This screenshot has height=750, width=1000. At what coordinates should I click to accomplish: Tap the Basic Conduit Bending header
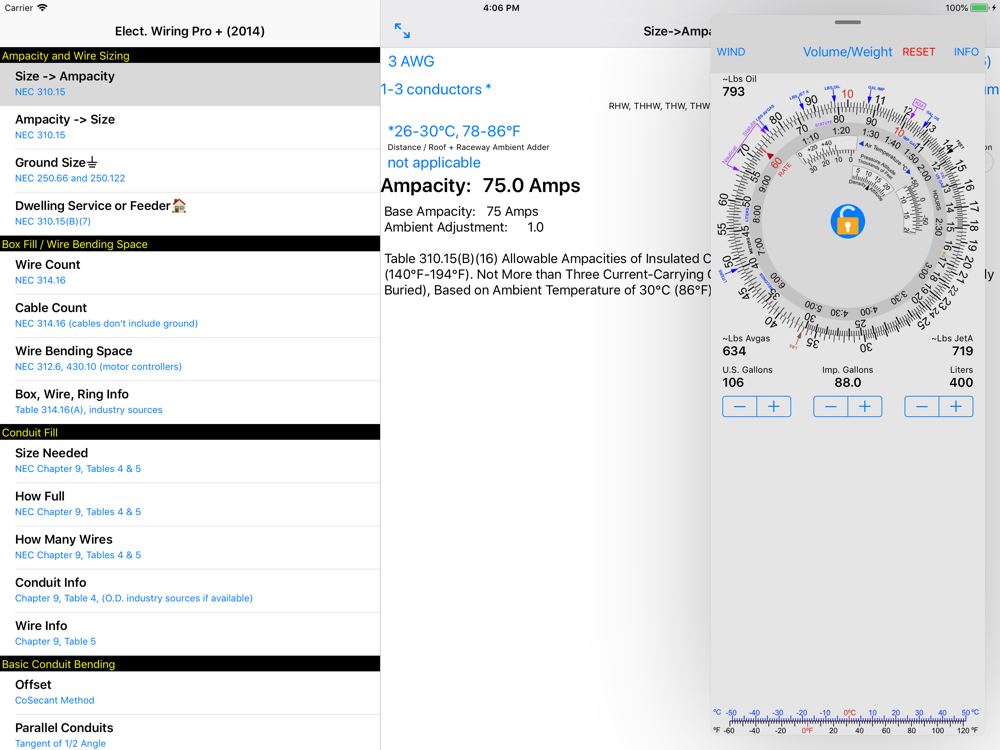[x=190, y=664]
